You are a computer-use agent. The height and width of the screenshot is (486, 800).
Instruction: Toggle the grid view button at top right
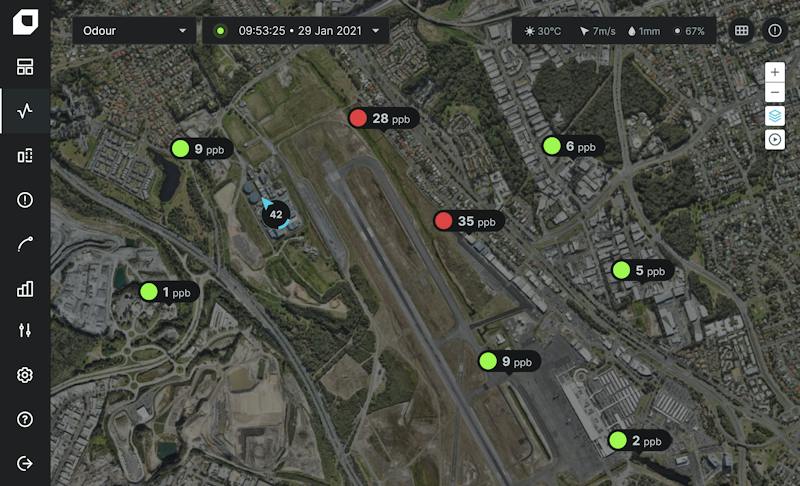pyautogui.click(x=741, y=31)
